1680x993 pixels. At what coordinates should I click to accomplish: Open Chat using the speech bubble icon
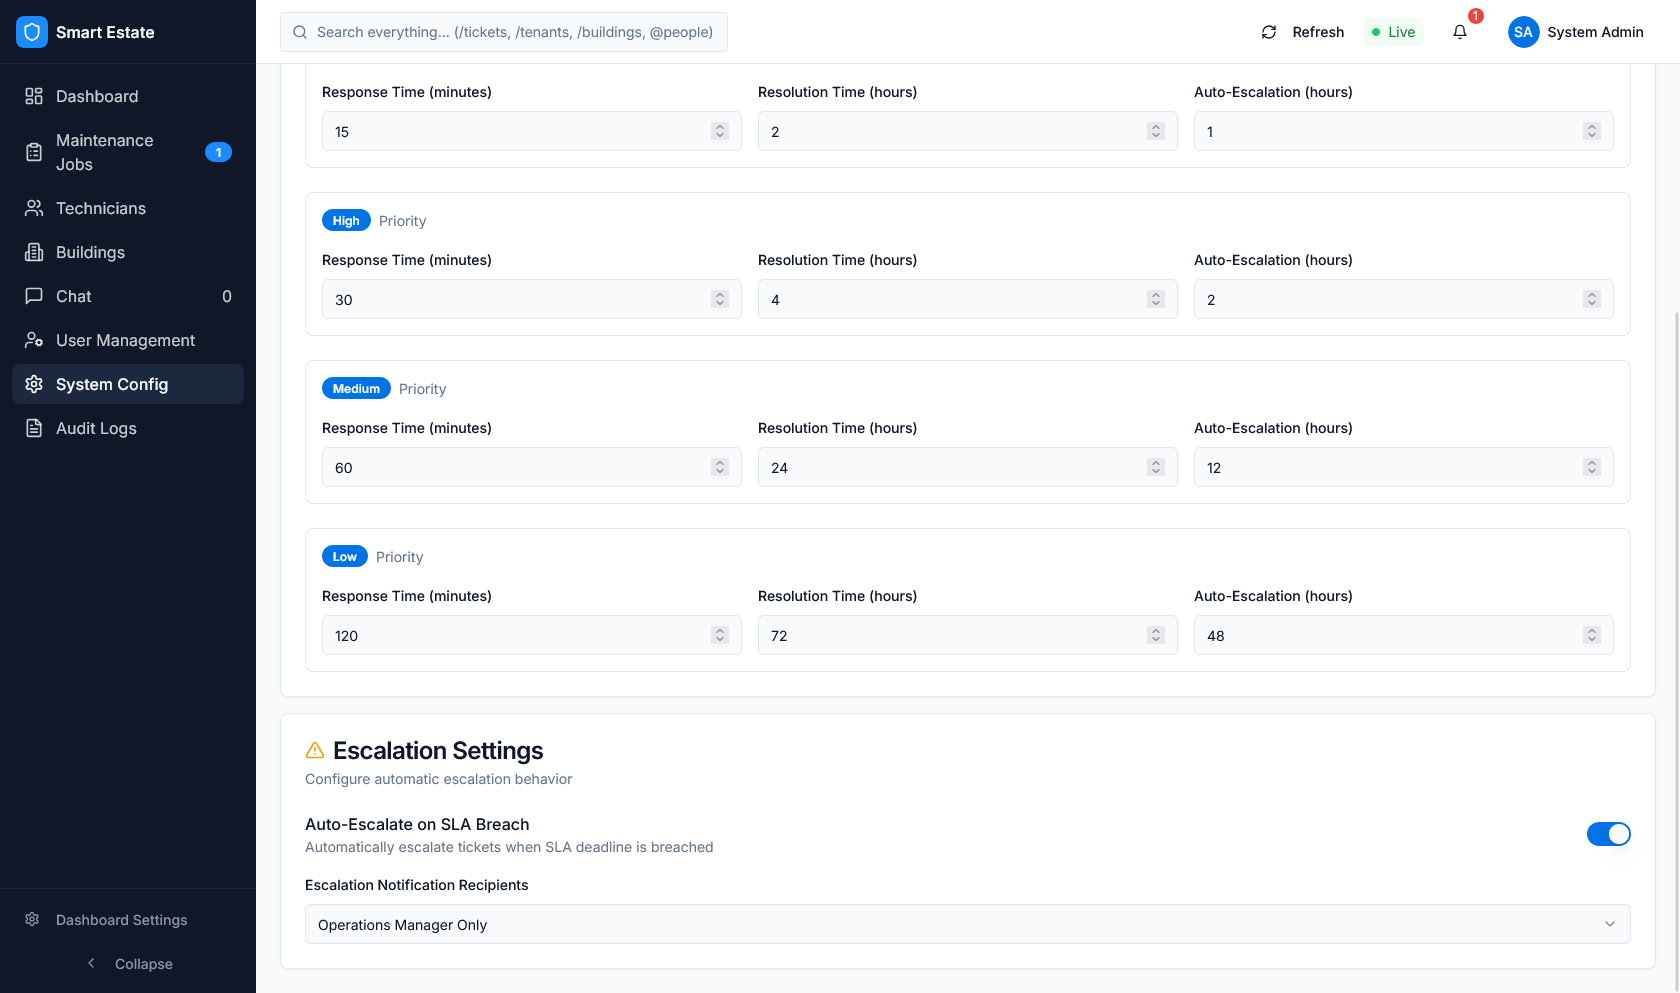(33, 296)
